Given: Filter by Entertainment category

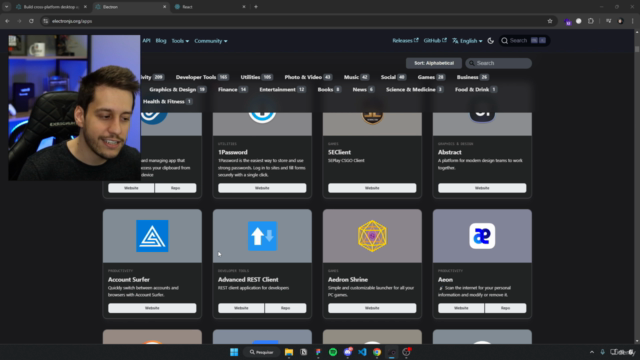Looking at the screenshot, I should [x=282, y=89].
